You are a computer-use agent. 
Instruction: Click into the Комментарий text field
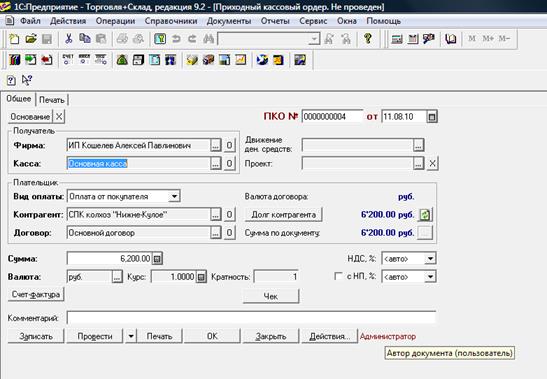[x=251, y=318]
